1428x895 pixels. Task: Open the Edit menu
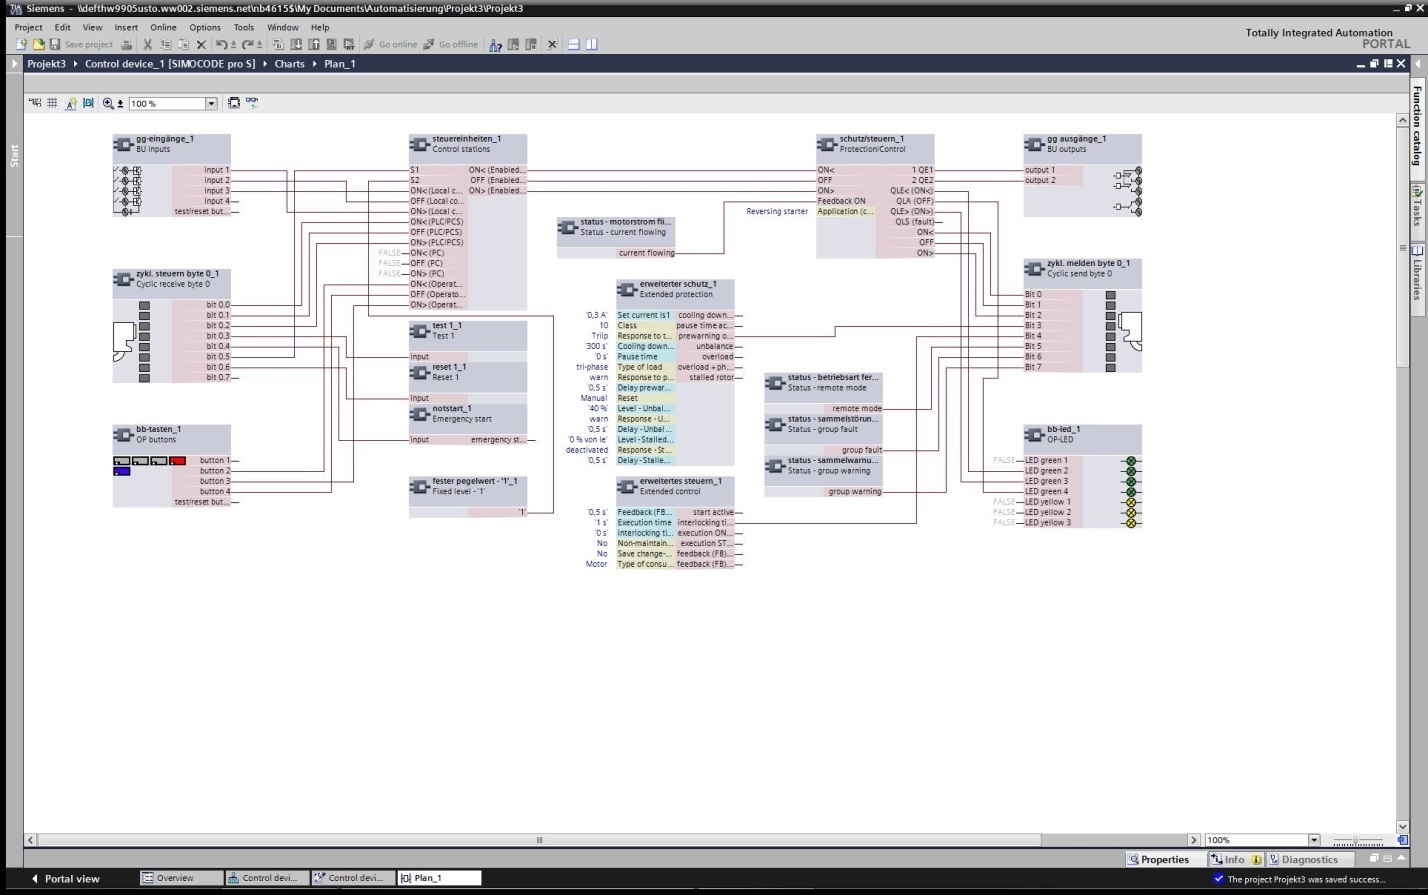click(62, 28)
